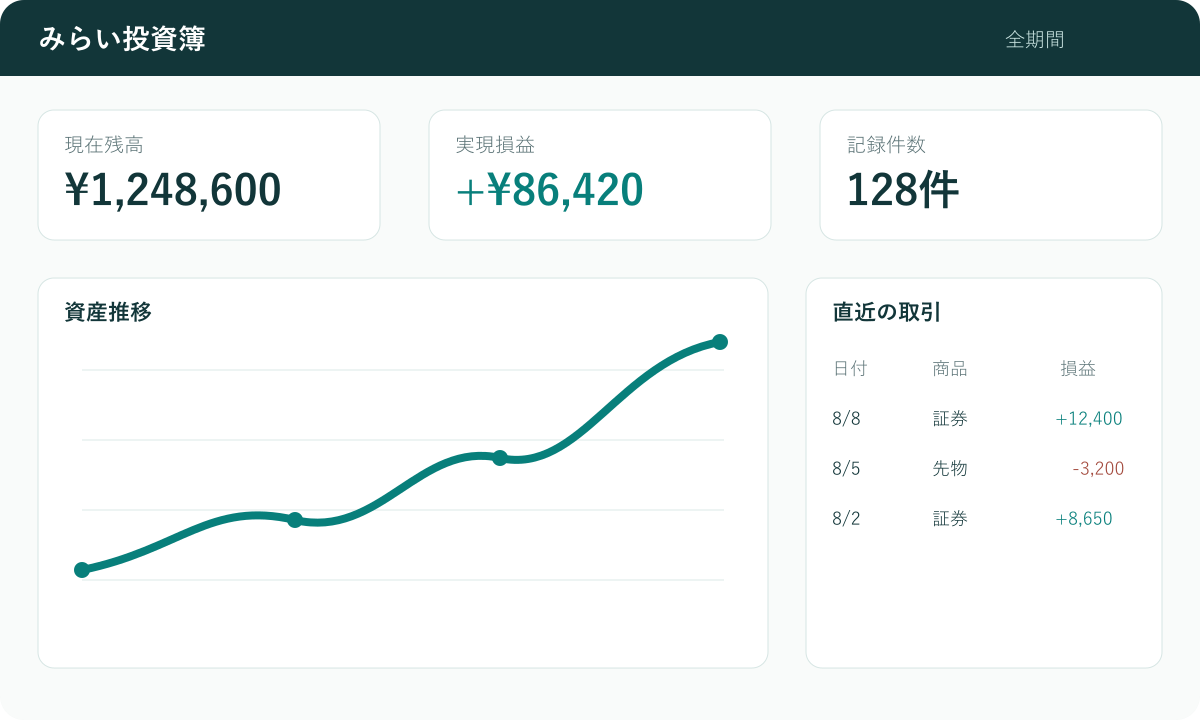Open the 8/2 証券 transaction row
Image resolution: width=1200 pixels, height=720 pixels.
pyautogui.click(x=978, y=519)
